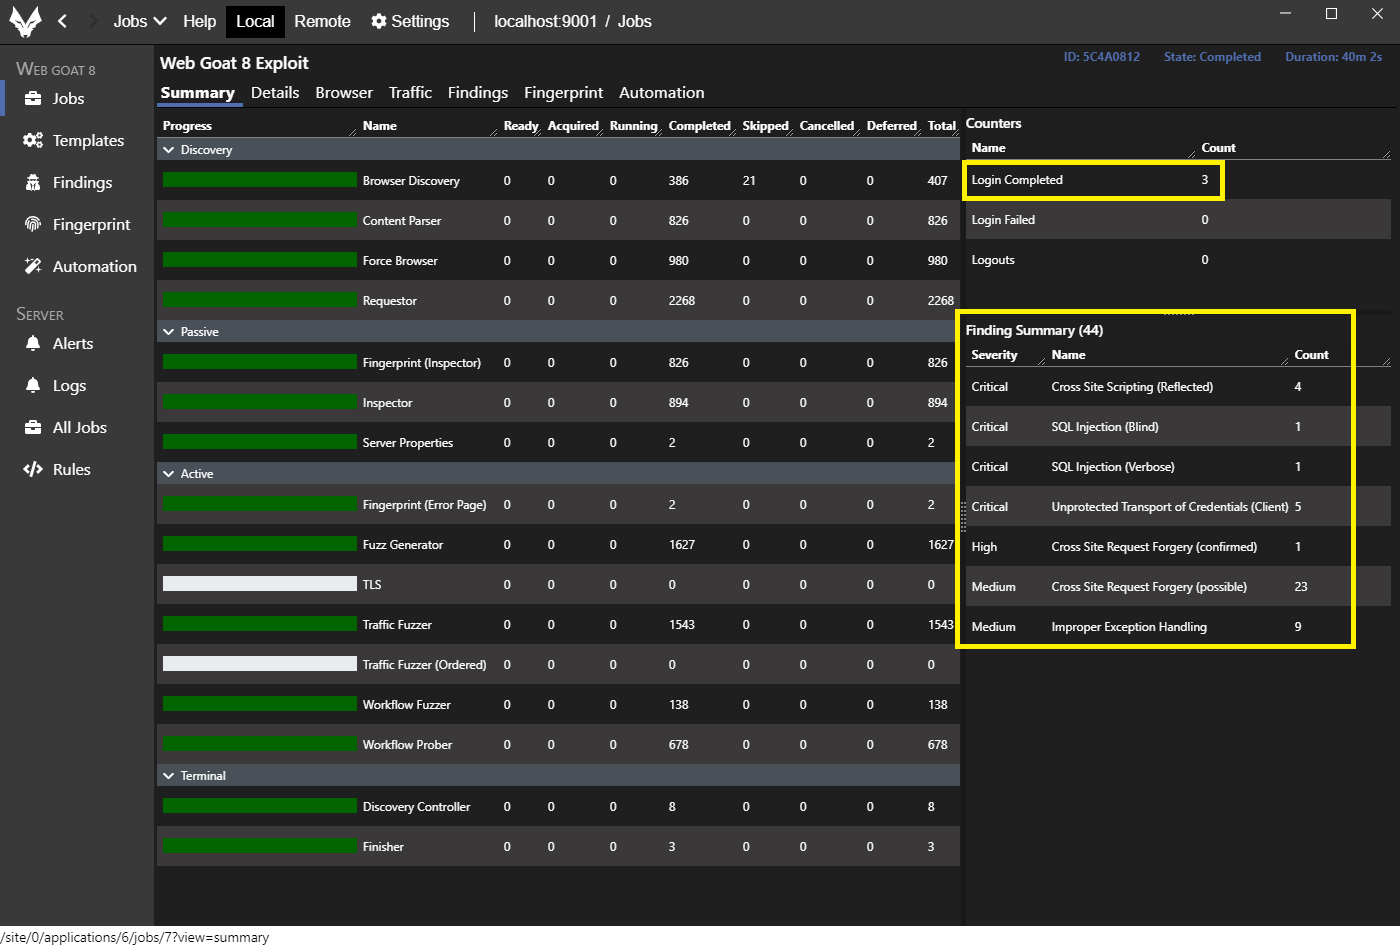Click the Automation wand icon in sidebar
1400x951 pixels.
point(33,266)
